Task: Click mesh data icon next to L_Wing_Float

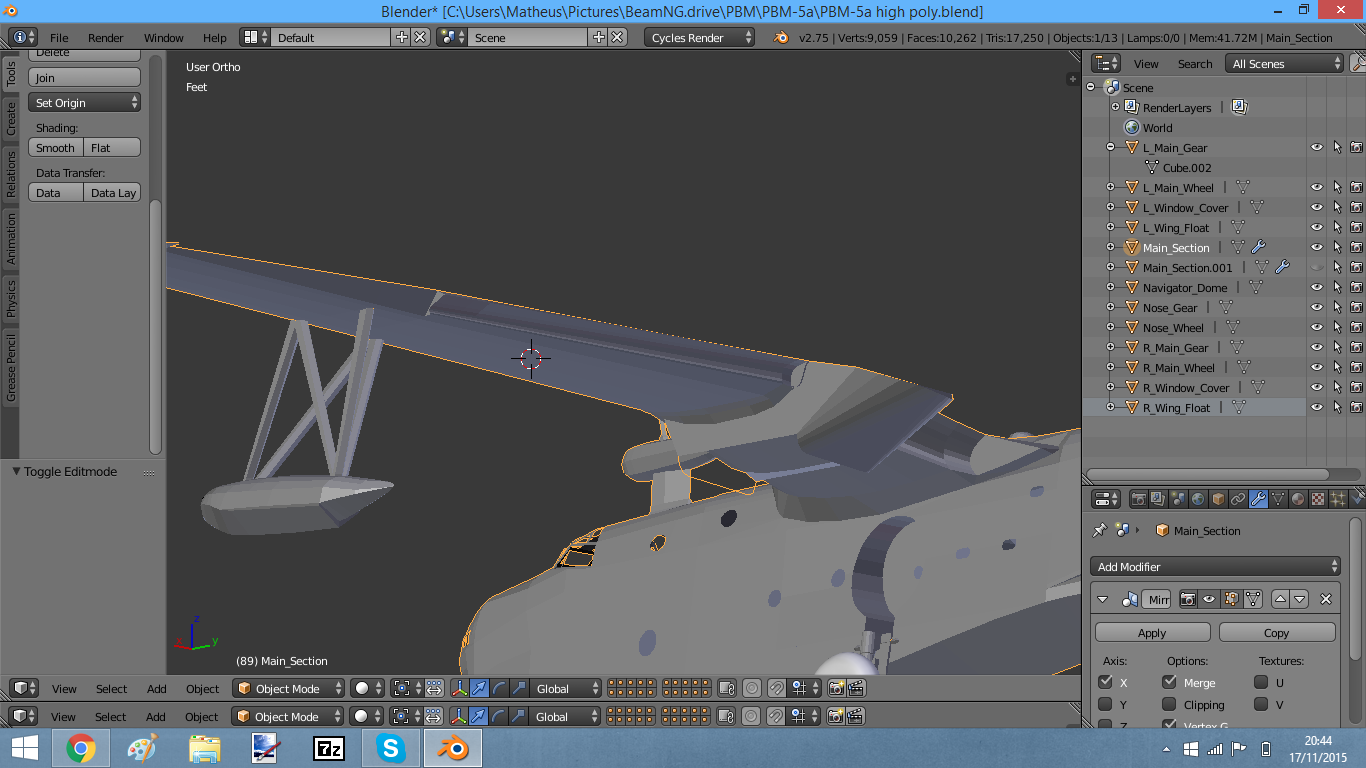Action: [1238, 227]
